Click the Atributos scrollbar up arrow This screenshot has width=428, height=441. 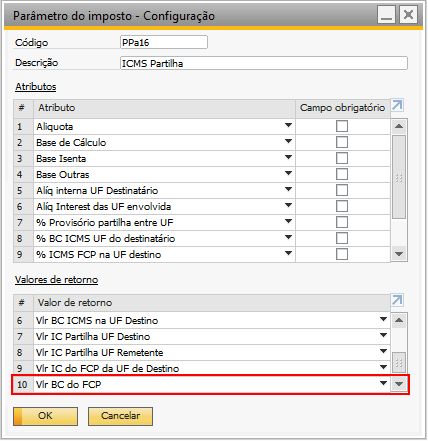(399, 126)
